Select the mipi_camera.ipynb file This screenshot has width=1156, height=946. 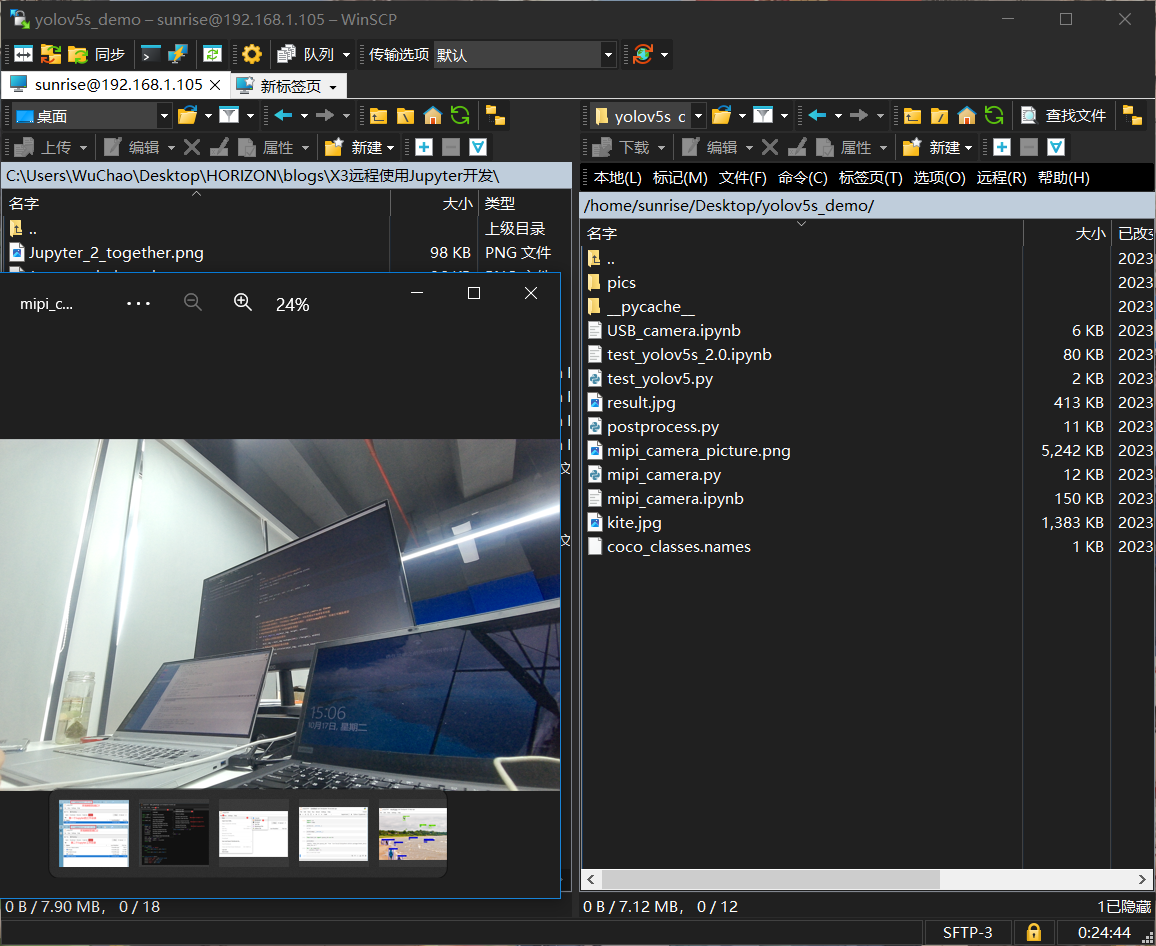pyautogui.click(x=675, y=498)
